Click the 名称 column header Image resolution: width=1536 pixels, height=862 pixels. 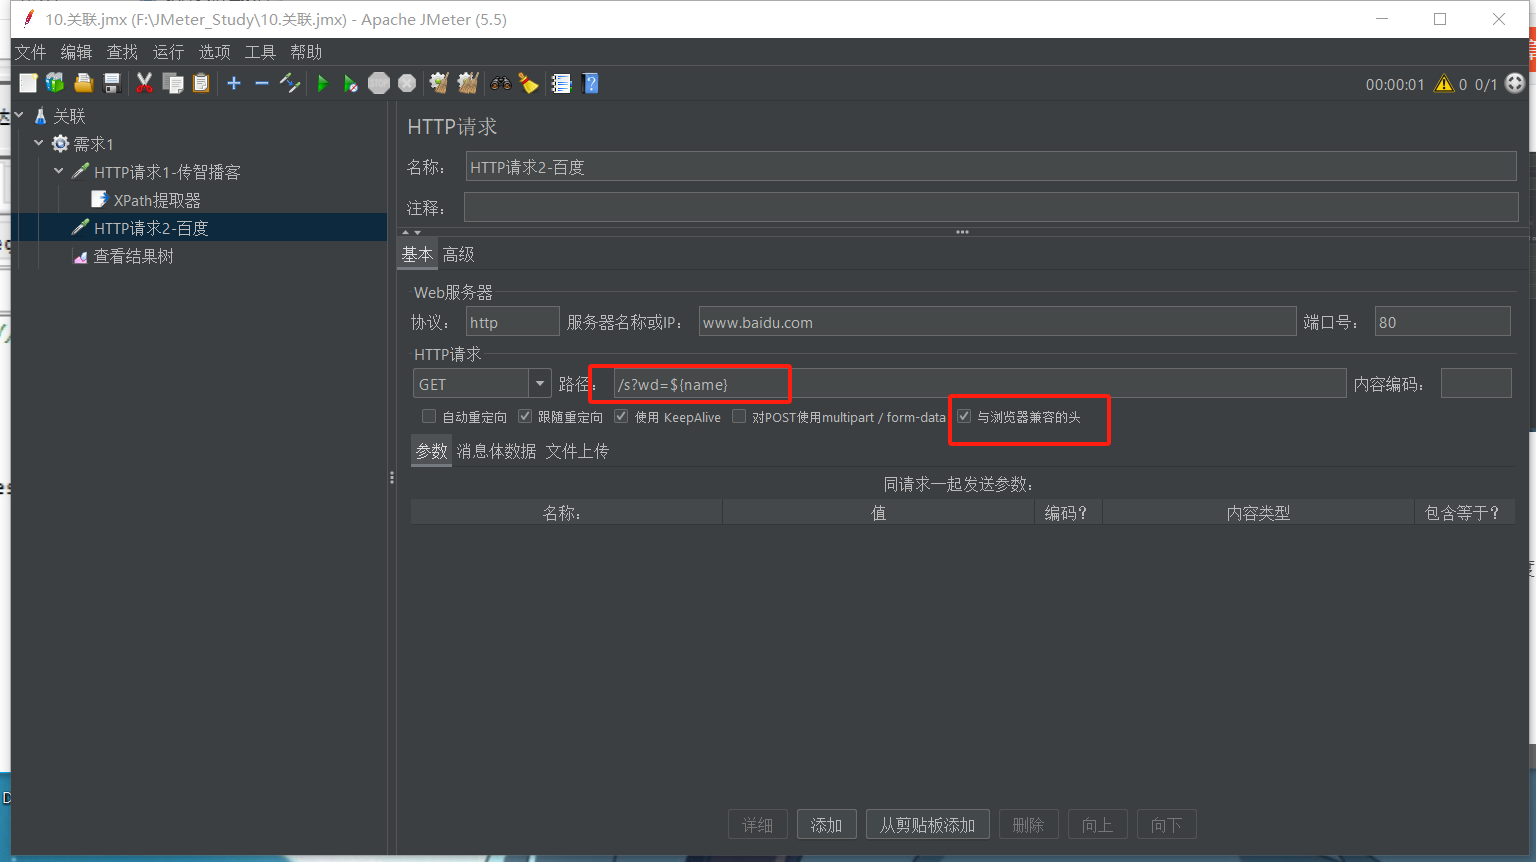(x=566, y=512)
